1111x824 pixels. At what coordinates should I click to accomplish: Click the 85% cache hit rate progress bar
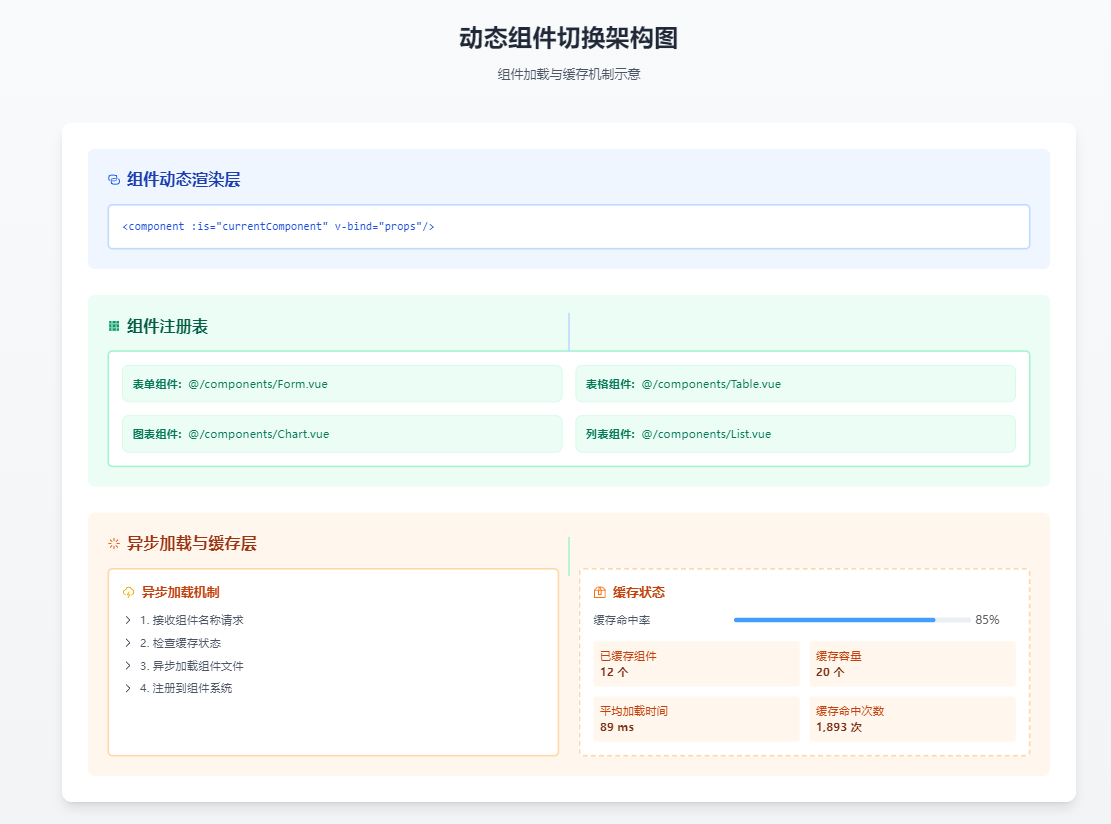coord(848,619)
